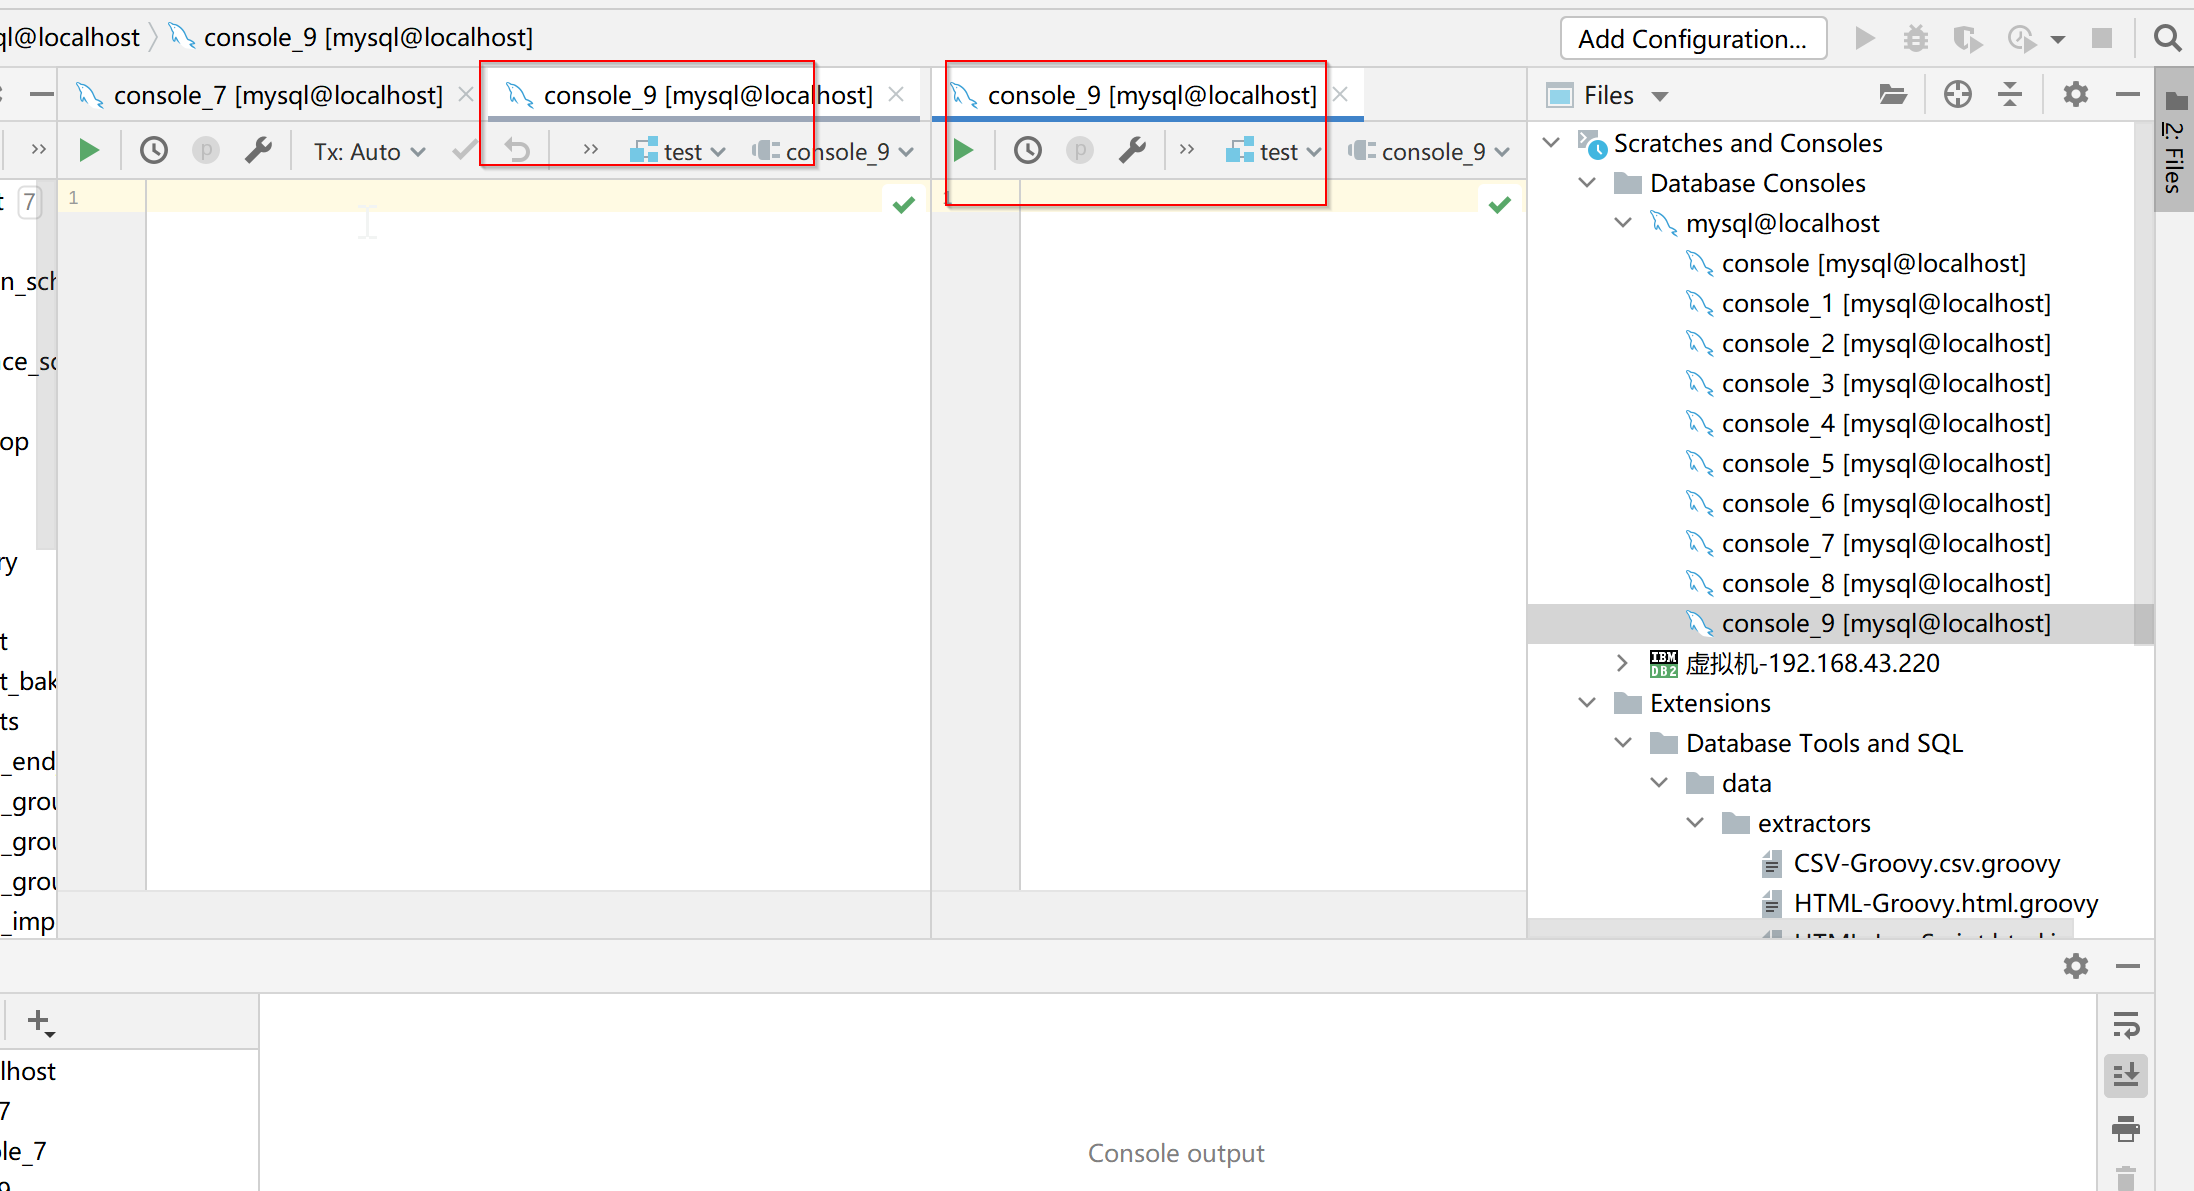Open query history in right editor toolbar
This screenshot has height=1191, width=2194.
coord(1027,151)
